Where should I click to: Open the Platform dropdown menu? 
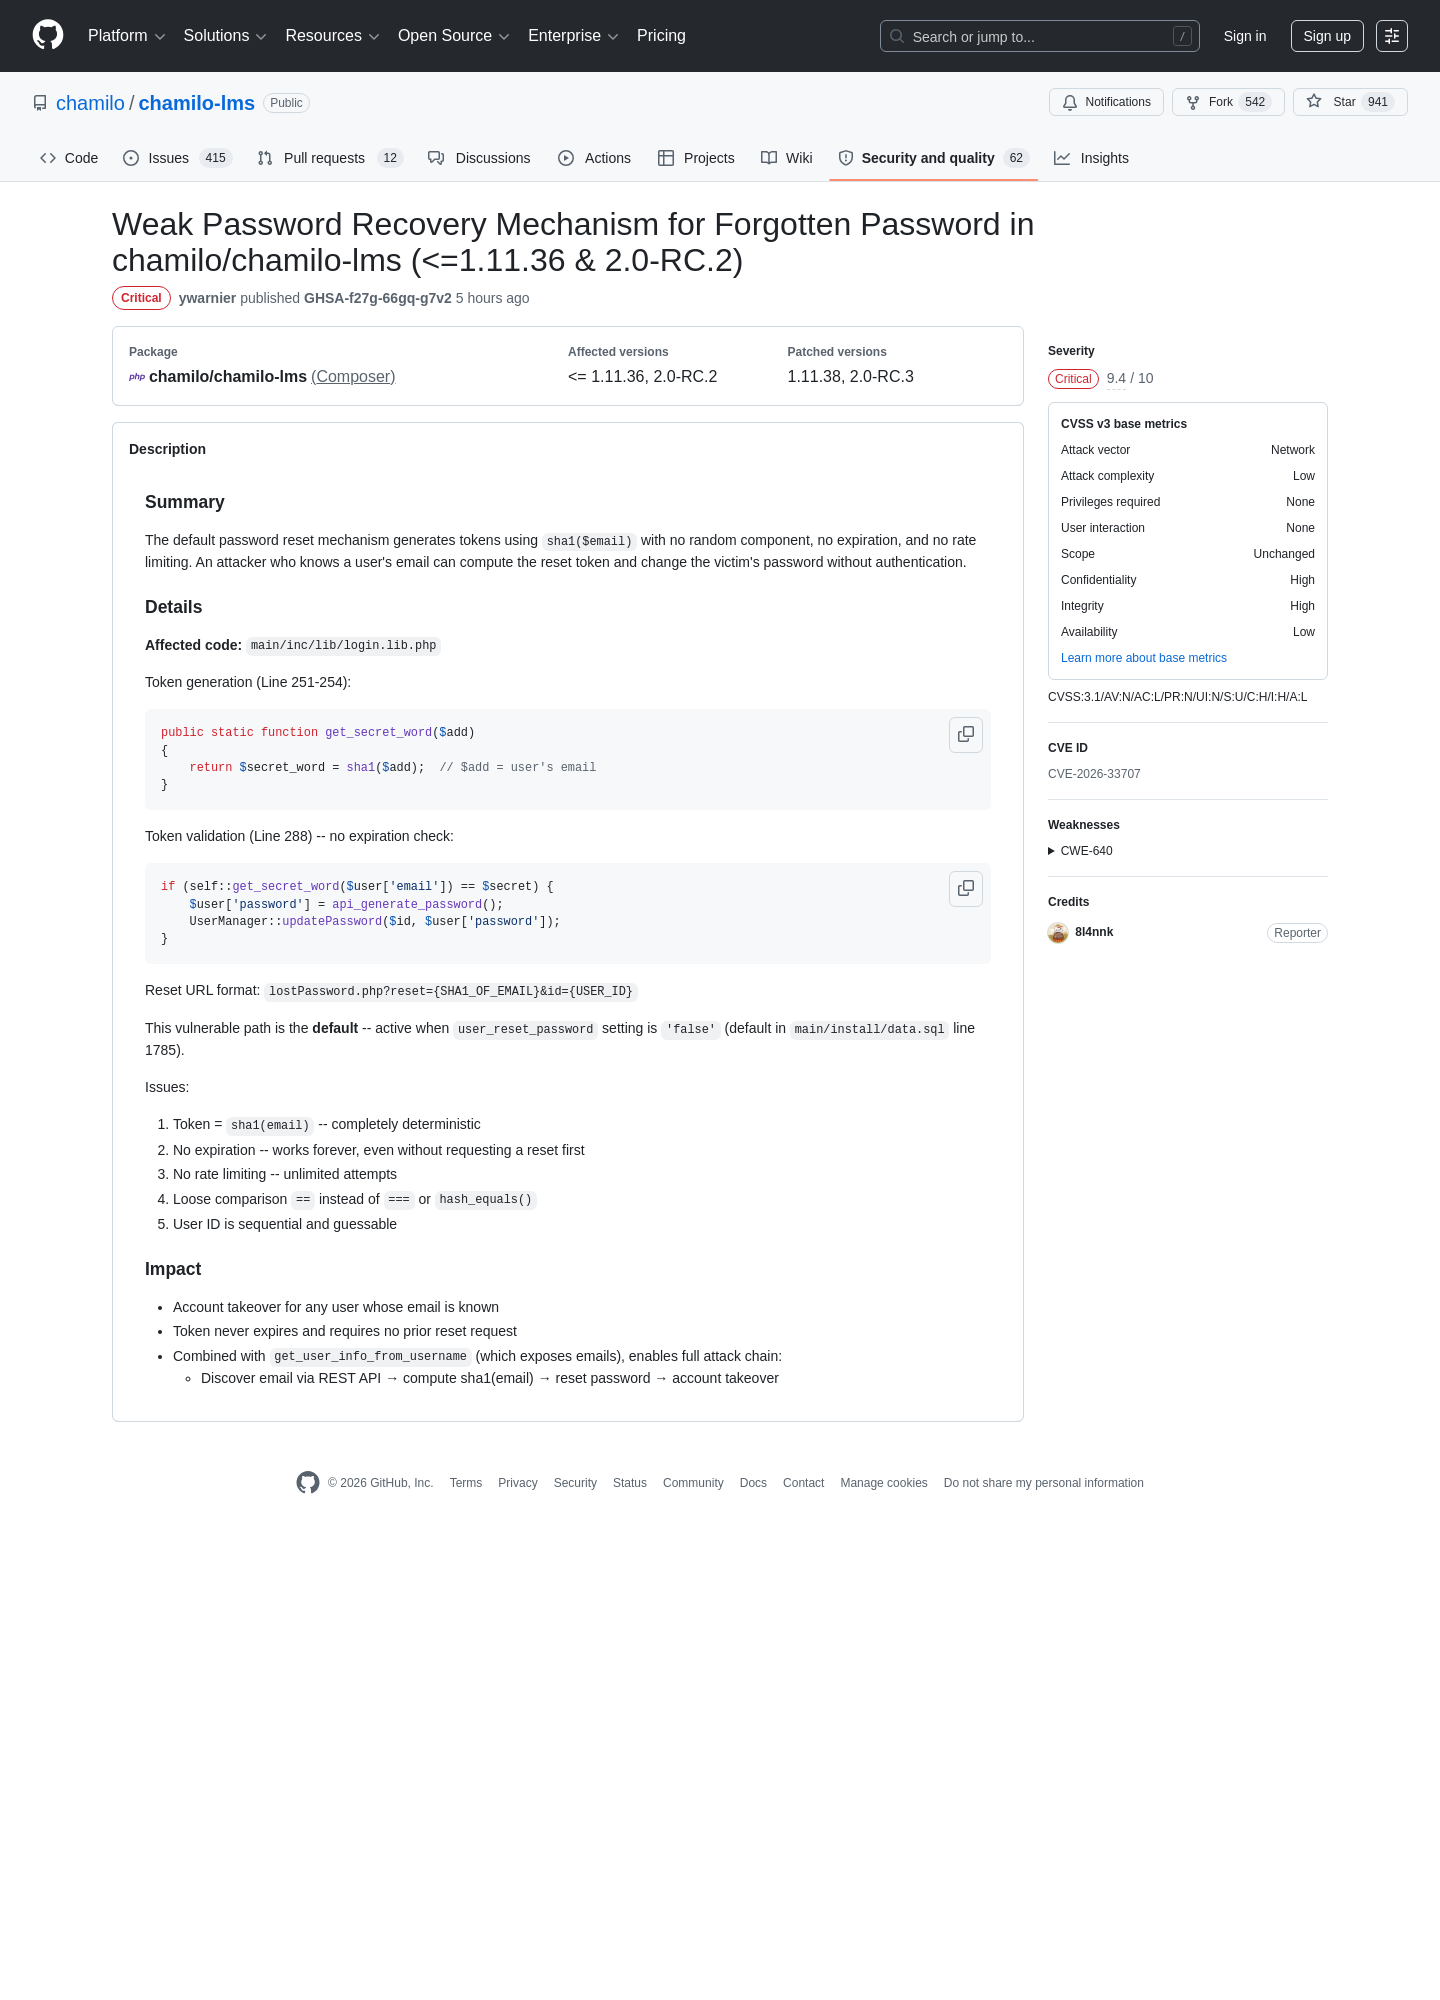pos(126,36)
